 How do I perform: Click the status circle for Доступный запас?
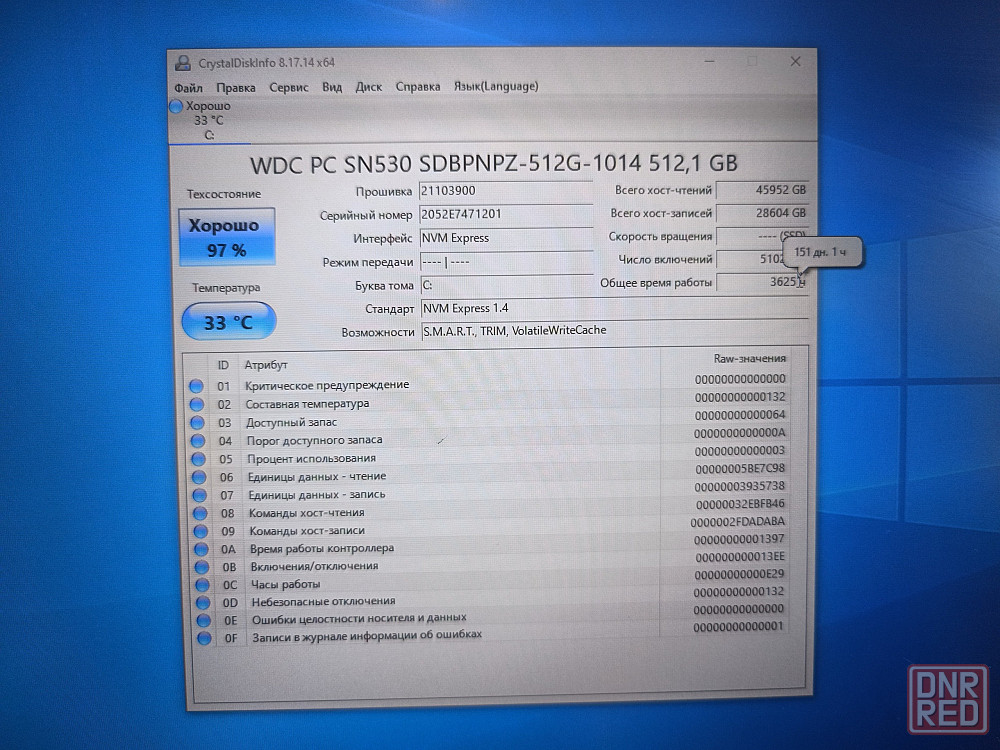coord(197,422)
